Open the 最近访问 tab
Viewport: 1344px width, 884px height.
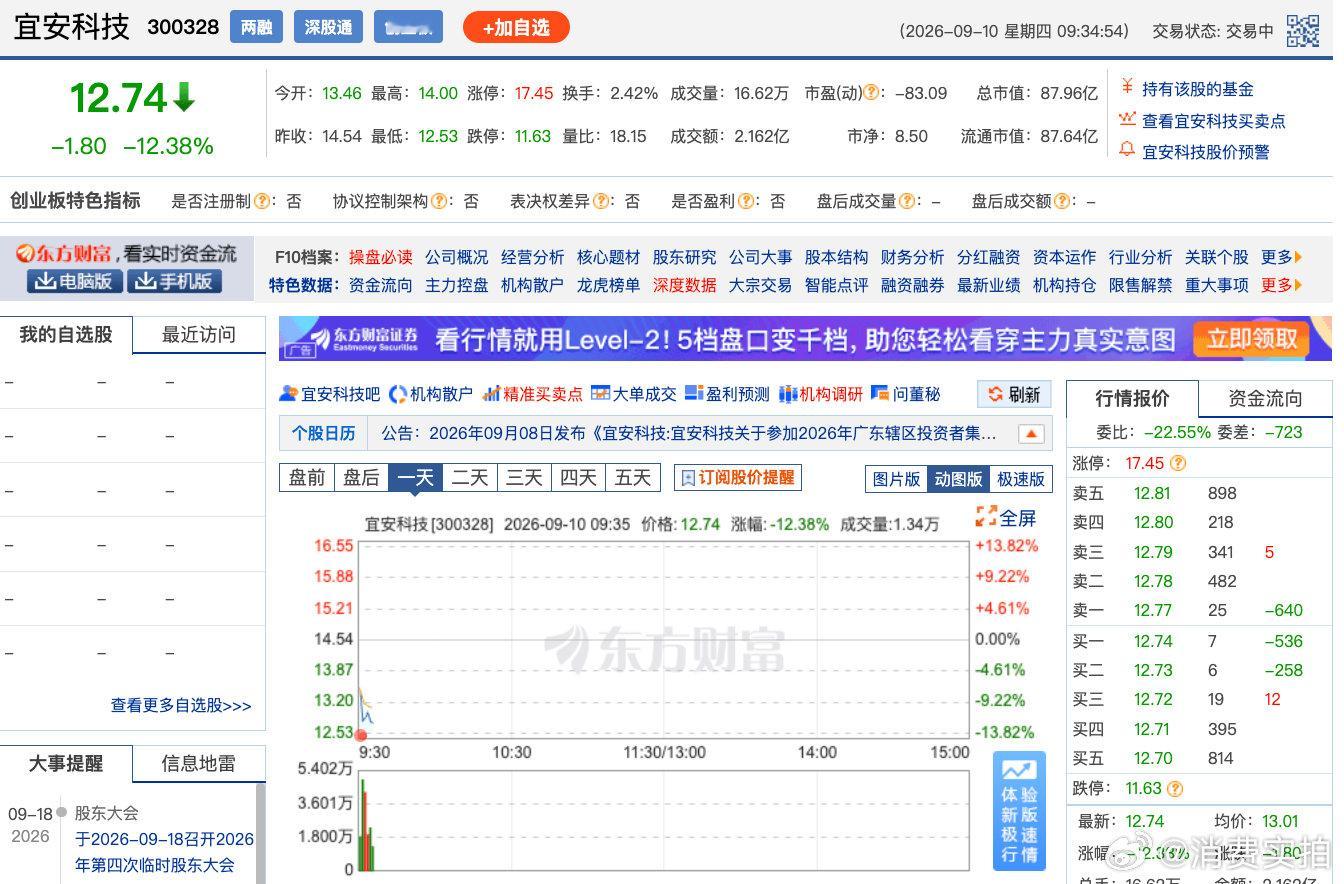click(x=199, y=335)
